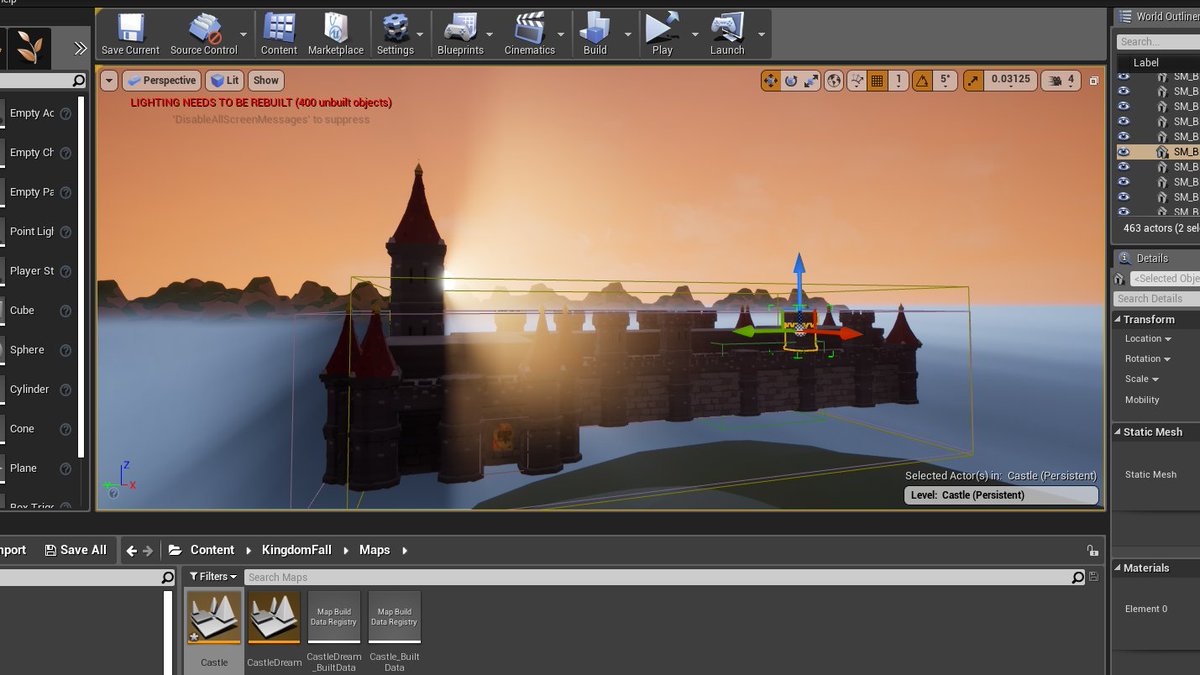The height and width of the screenshot is (675, 1200).
Task: Open the Filters dropdown
Action: point(213,577)
